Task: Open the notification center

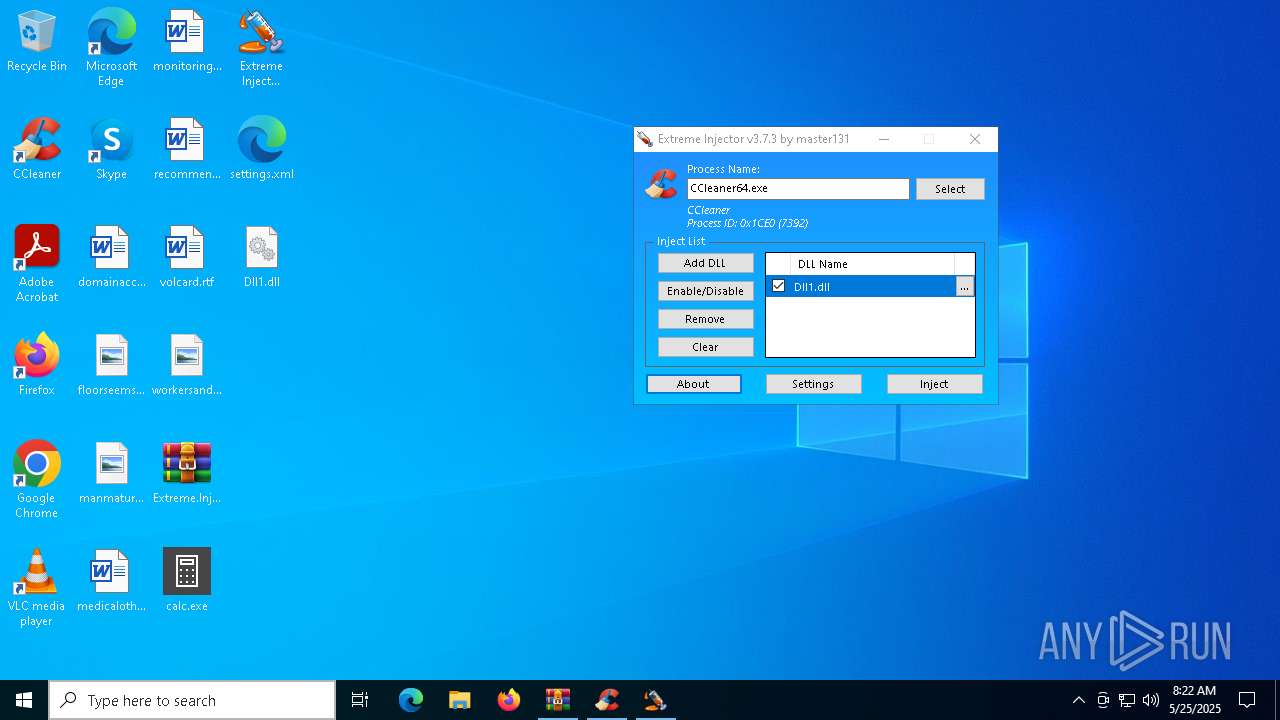Action: pos(1247,700)
